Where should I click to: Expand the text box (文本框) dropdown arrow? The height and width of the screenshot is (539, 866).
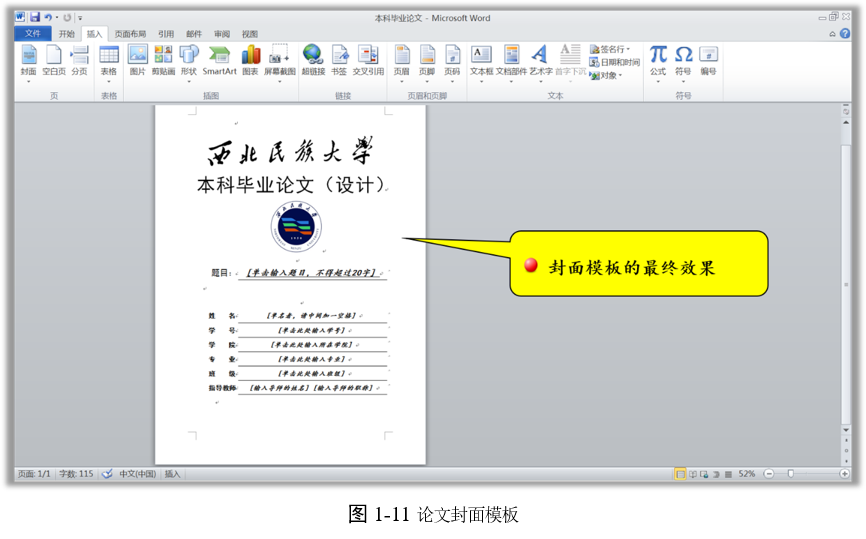tap(481, 81)
